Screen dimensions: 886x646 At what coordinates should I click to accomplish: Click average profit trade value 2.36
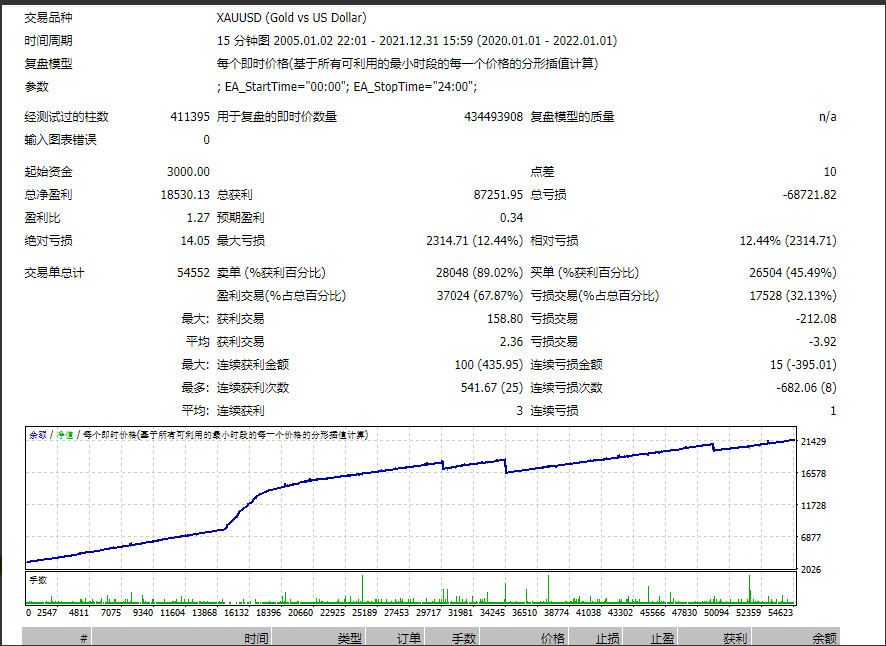511,342
